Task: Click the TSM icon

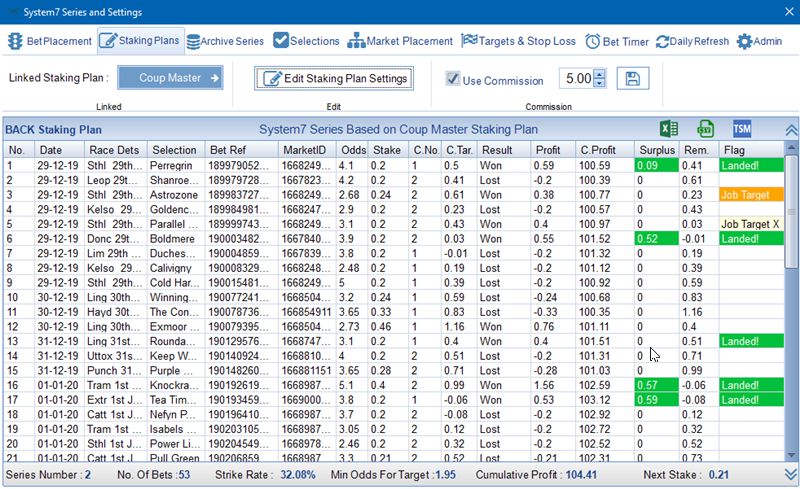Action: point(742,129)
